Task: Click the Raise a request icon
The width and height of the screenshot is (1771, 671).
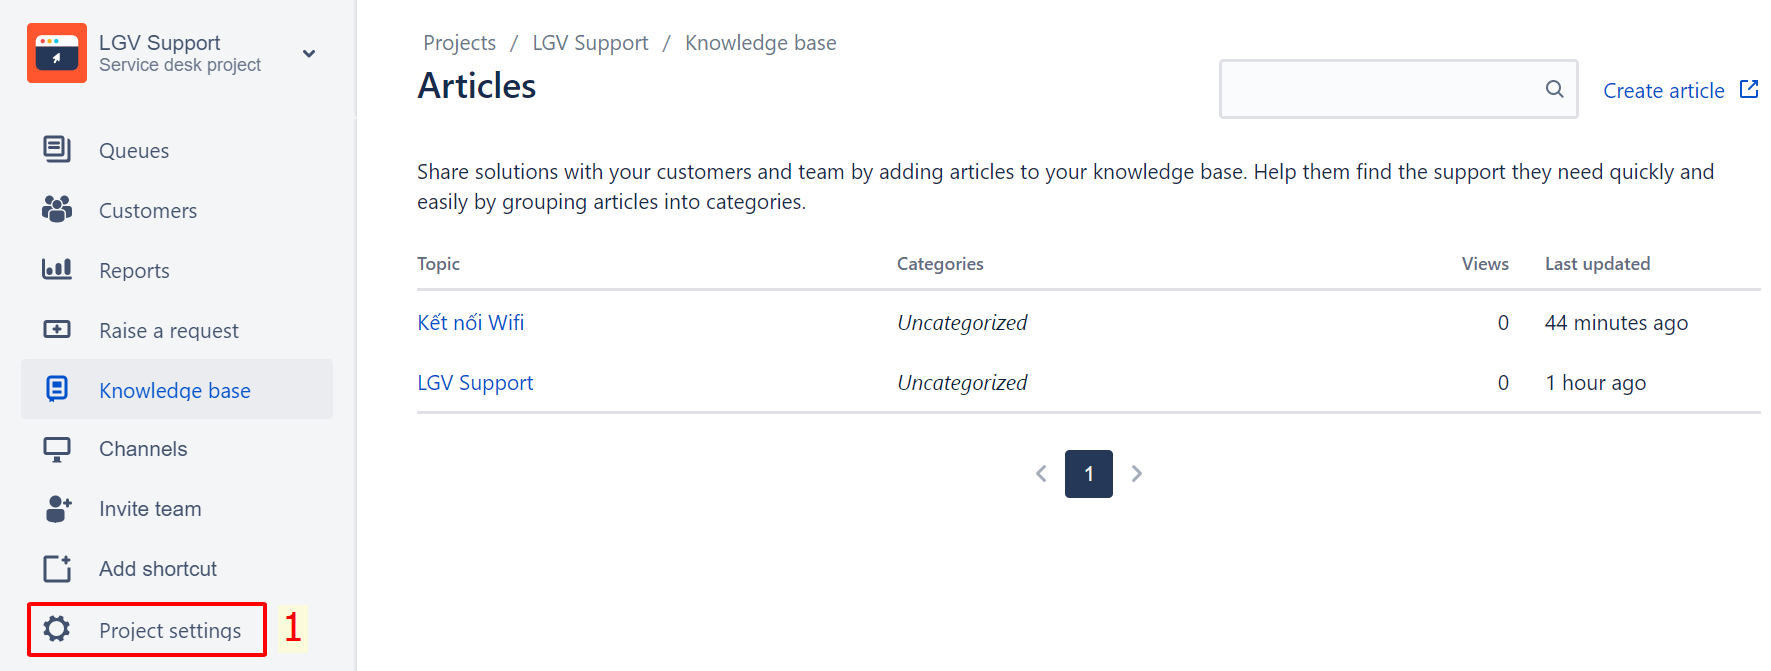Action: tap(57, 329)
